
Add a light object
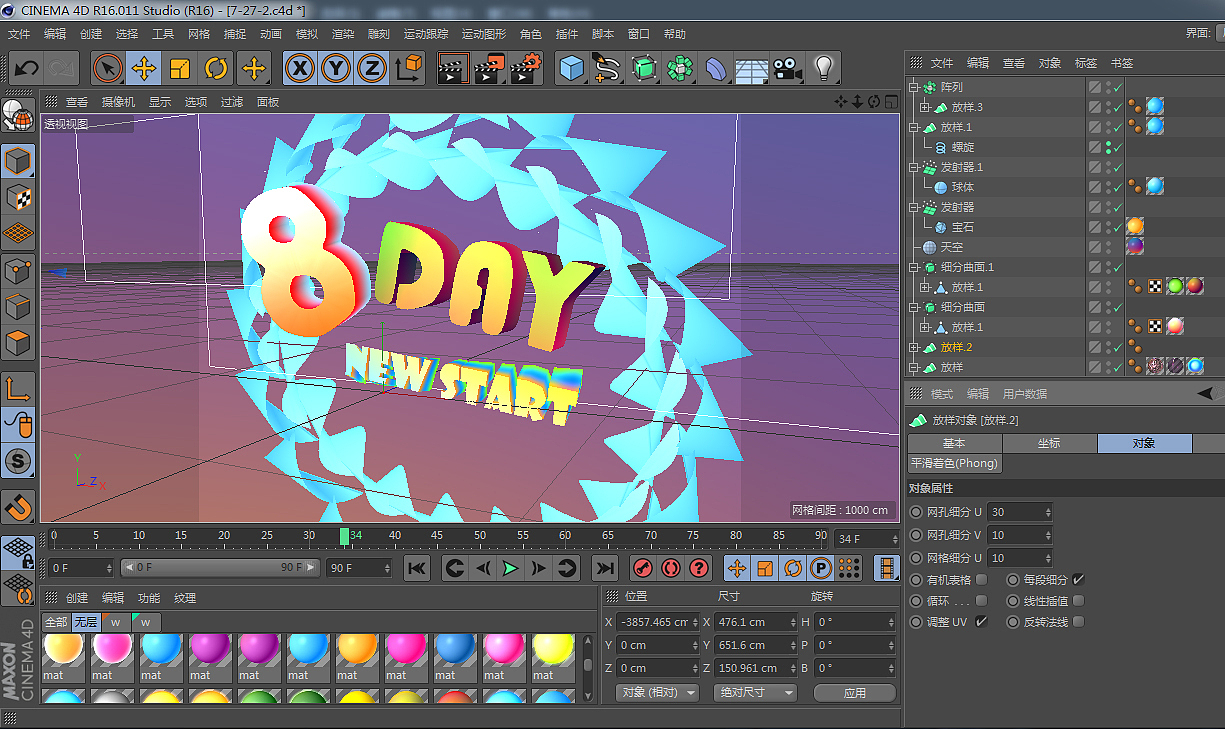click(823, 69)
